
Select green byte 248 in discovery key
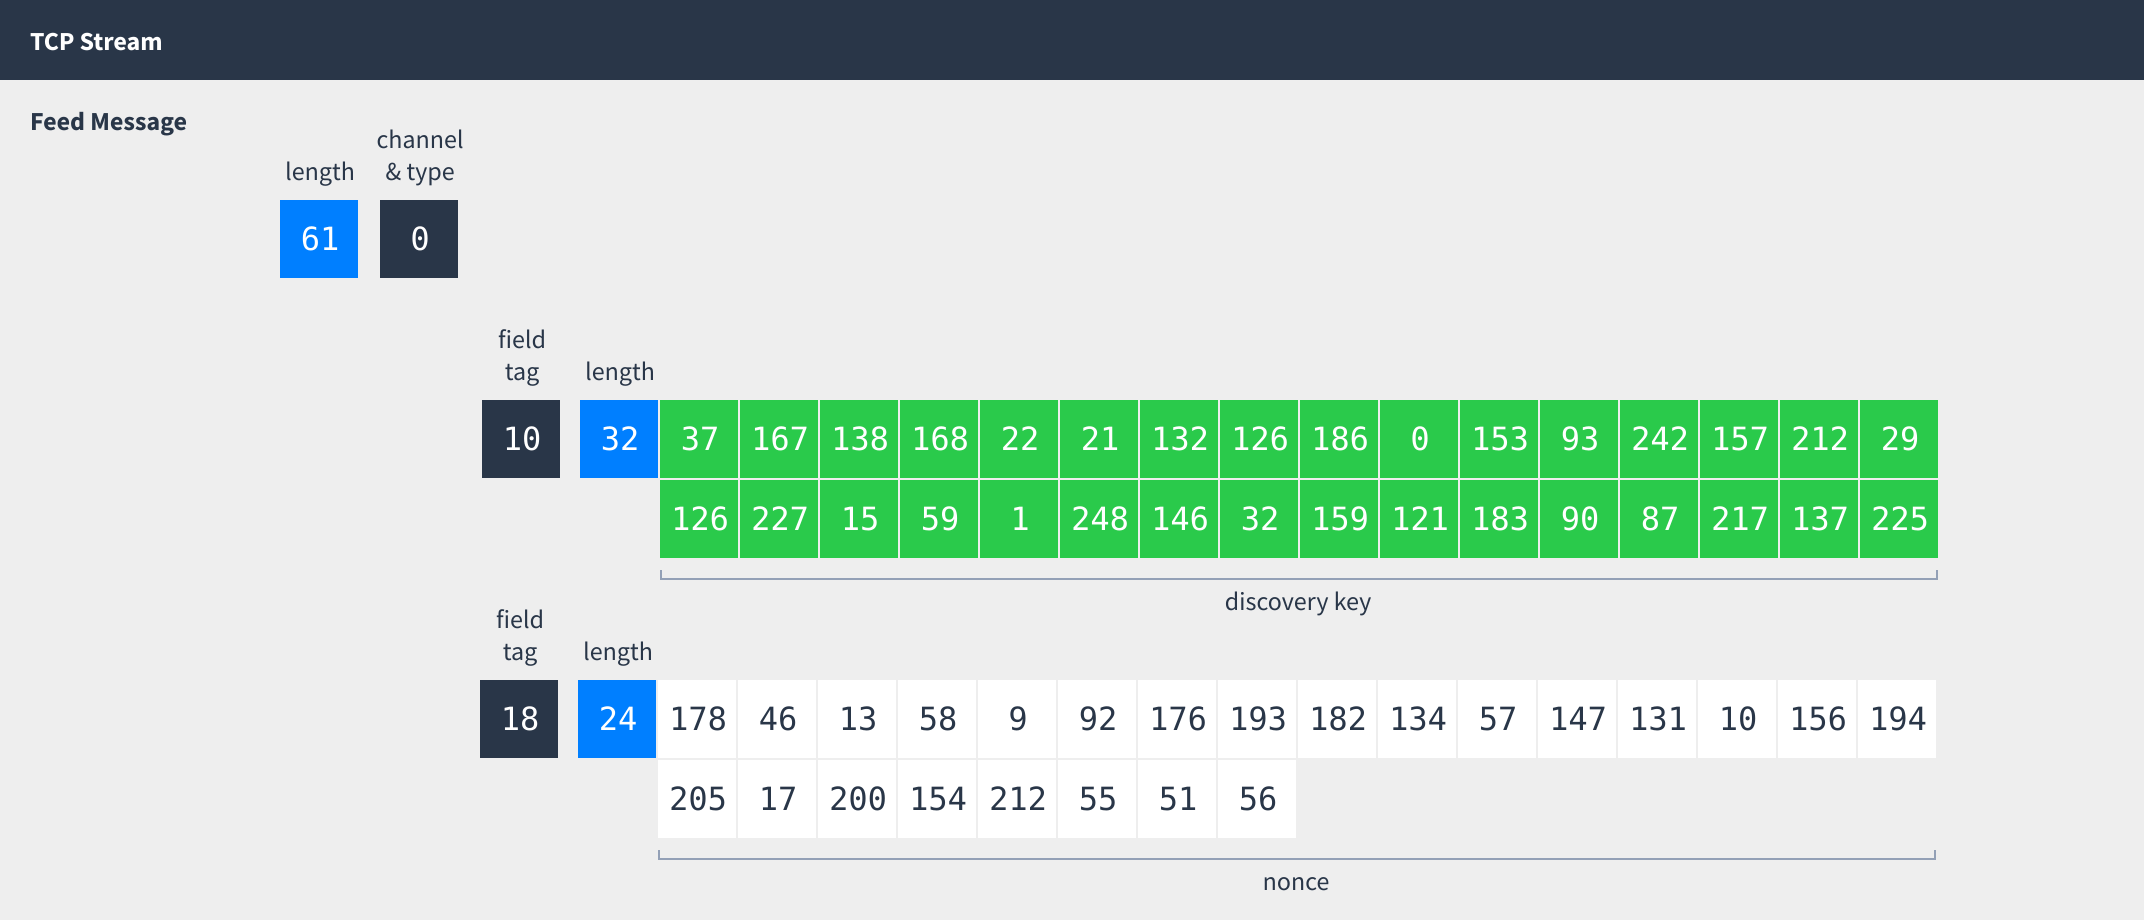[1099, 519]
